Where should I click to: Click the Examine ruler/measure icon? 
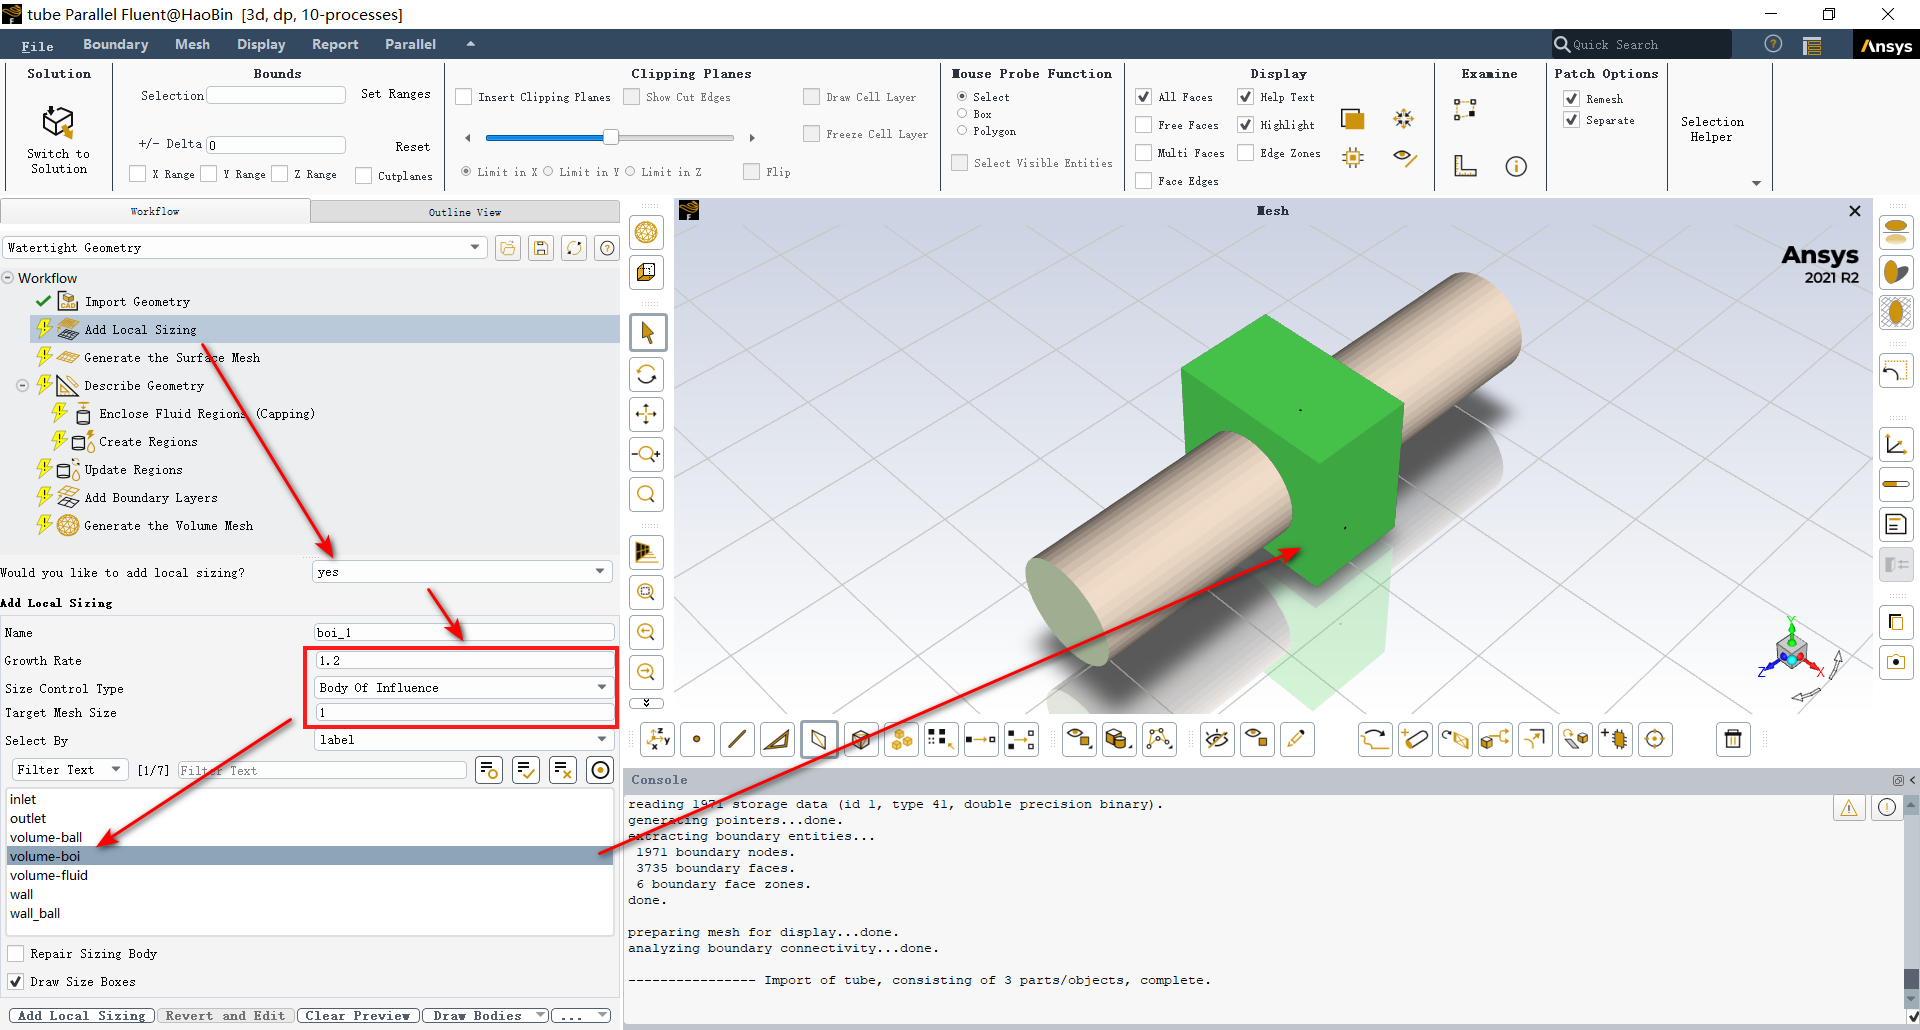pyautogui.click(x=1465, y=166)
